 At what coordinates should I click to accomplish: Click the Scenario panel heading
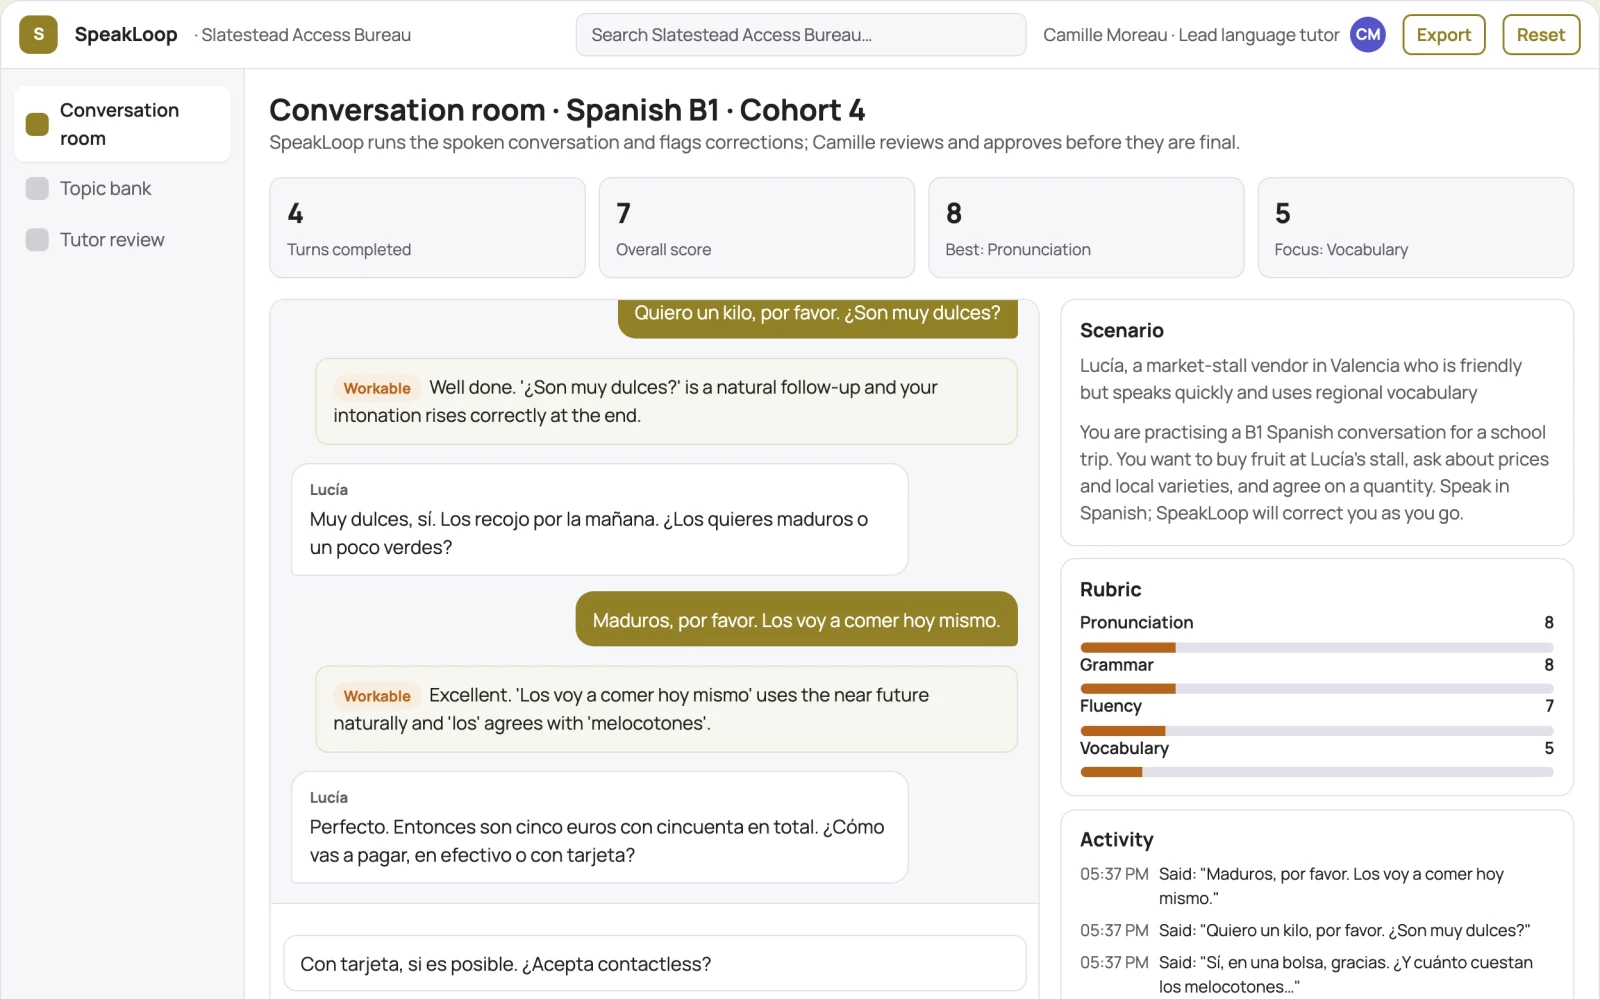(1122, 331)
